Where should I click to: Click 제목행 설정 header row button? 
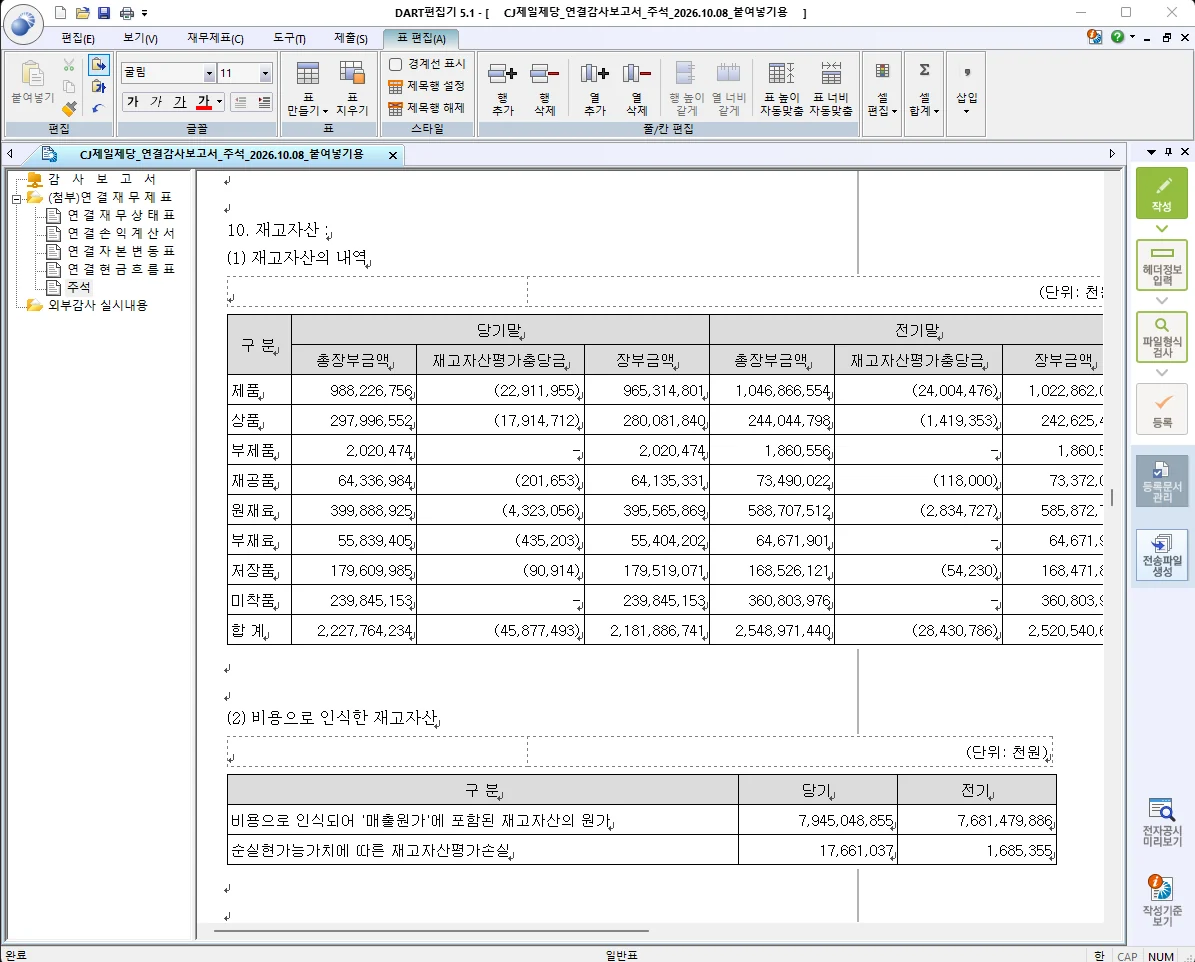tap(427, 86)
